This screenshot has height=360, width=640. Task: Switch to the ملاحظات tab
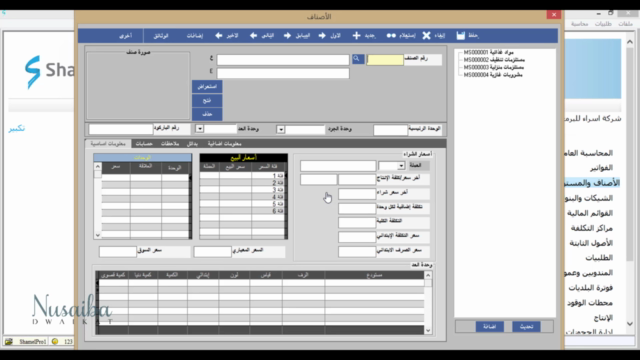(x=170, y=144)
